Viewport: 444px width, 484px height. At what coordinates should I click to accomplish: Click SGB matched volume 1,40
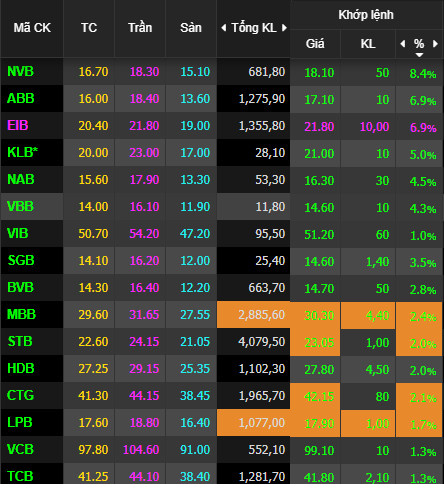tap(378, 262)
